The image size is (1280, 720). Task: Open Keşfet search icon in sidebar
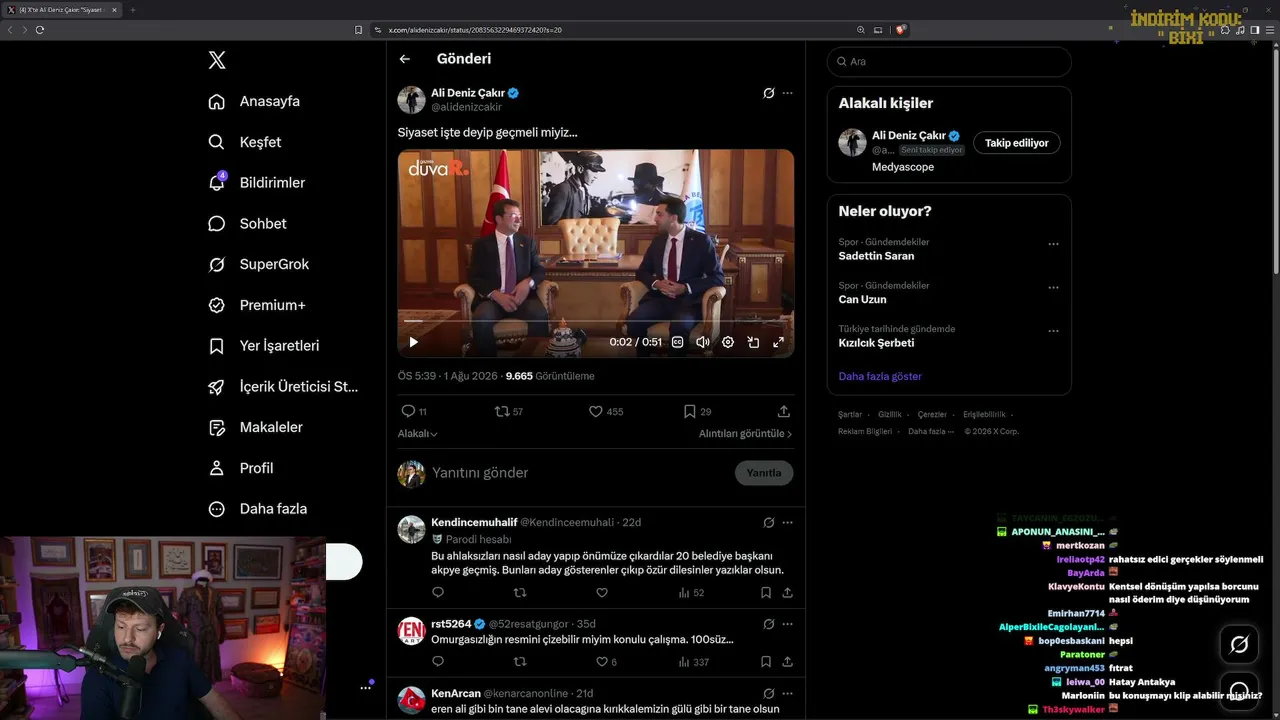tap(216, 142)
